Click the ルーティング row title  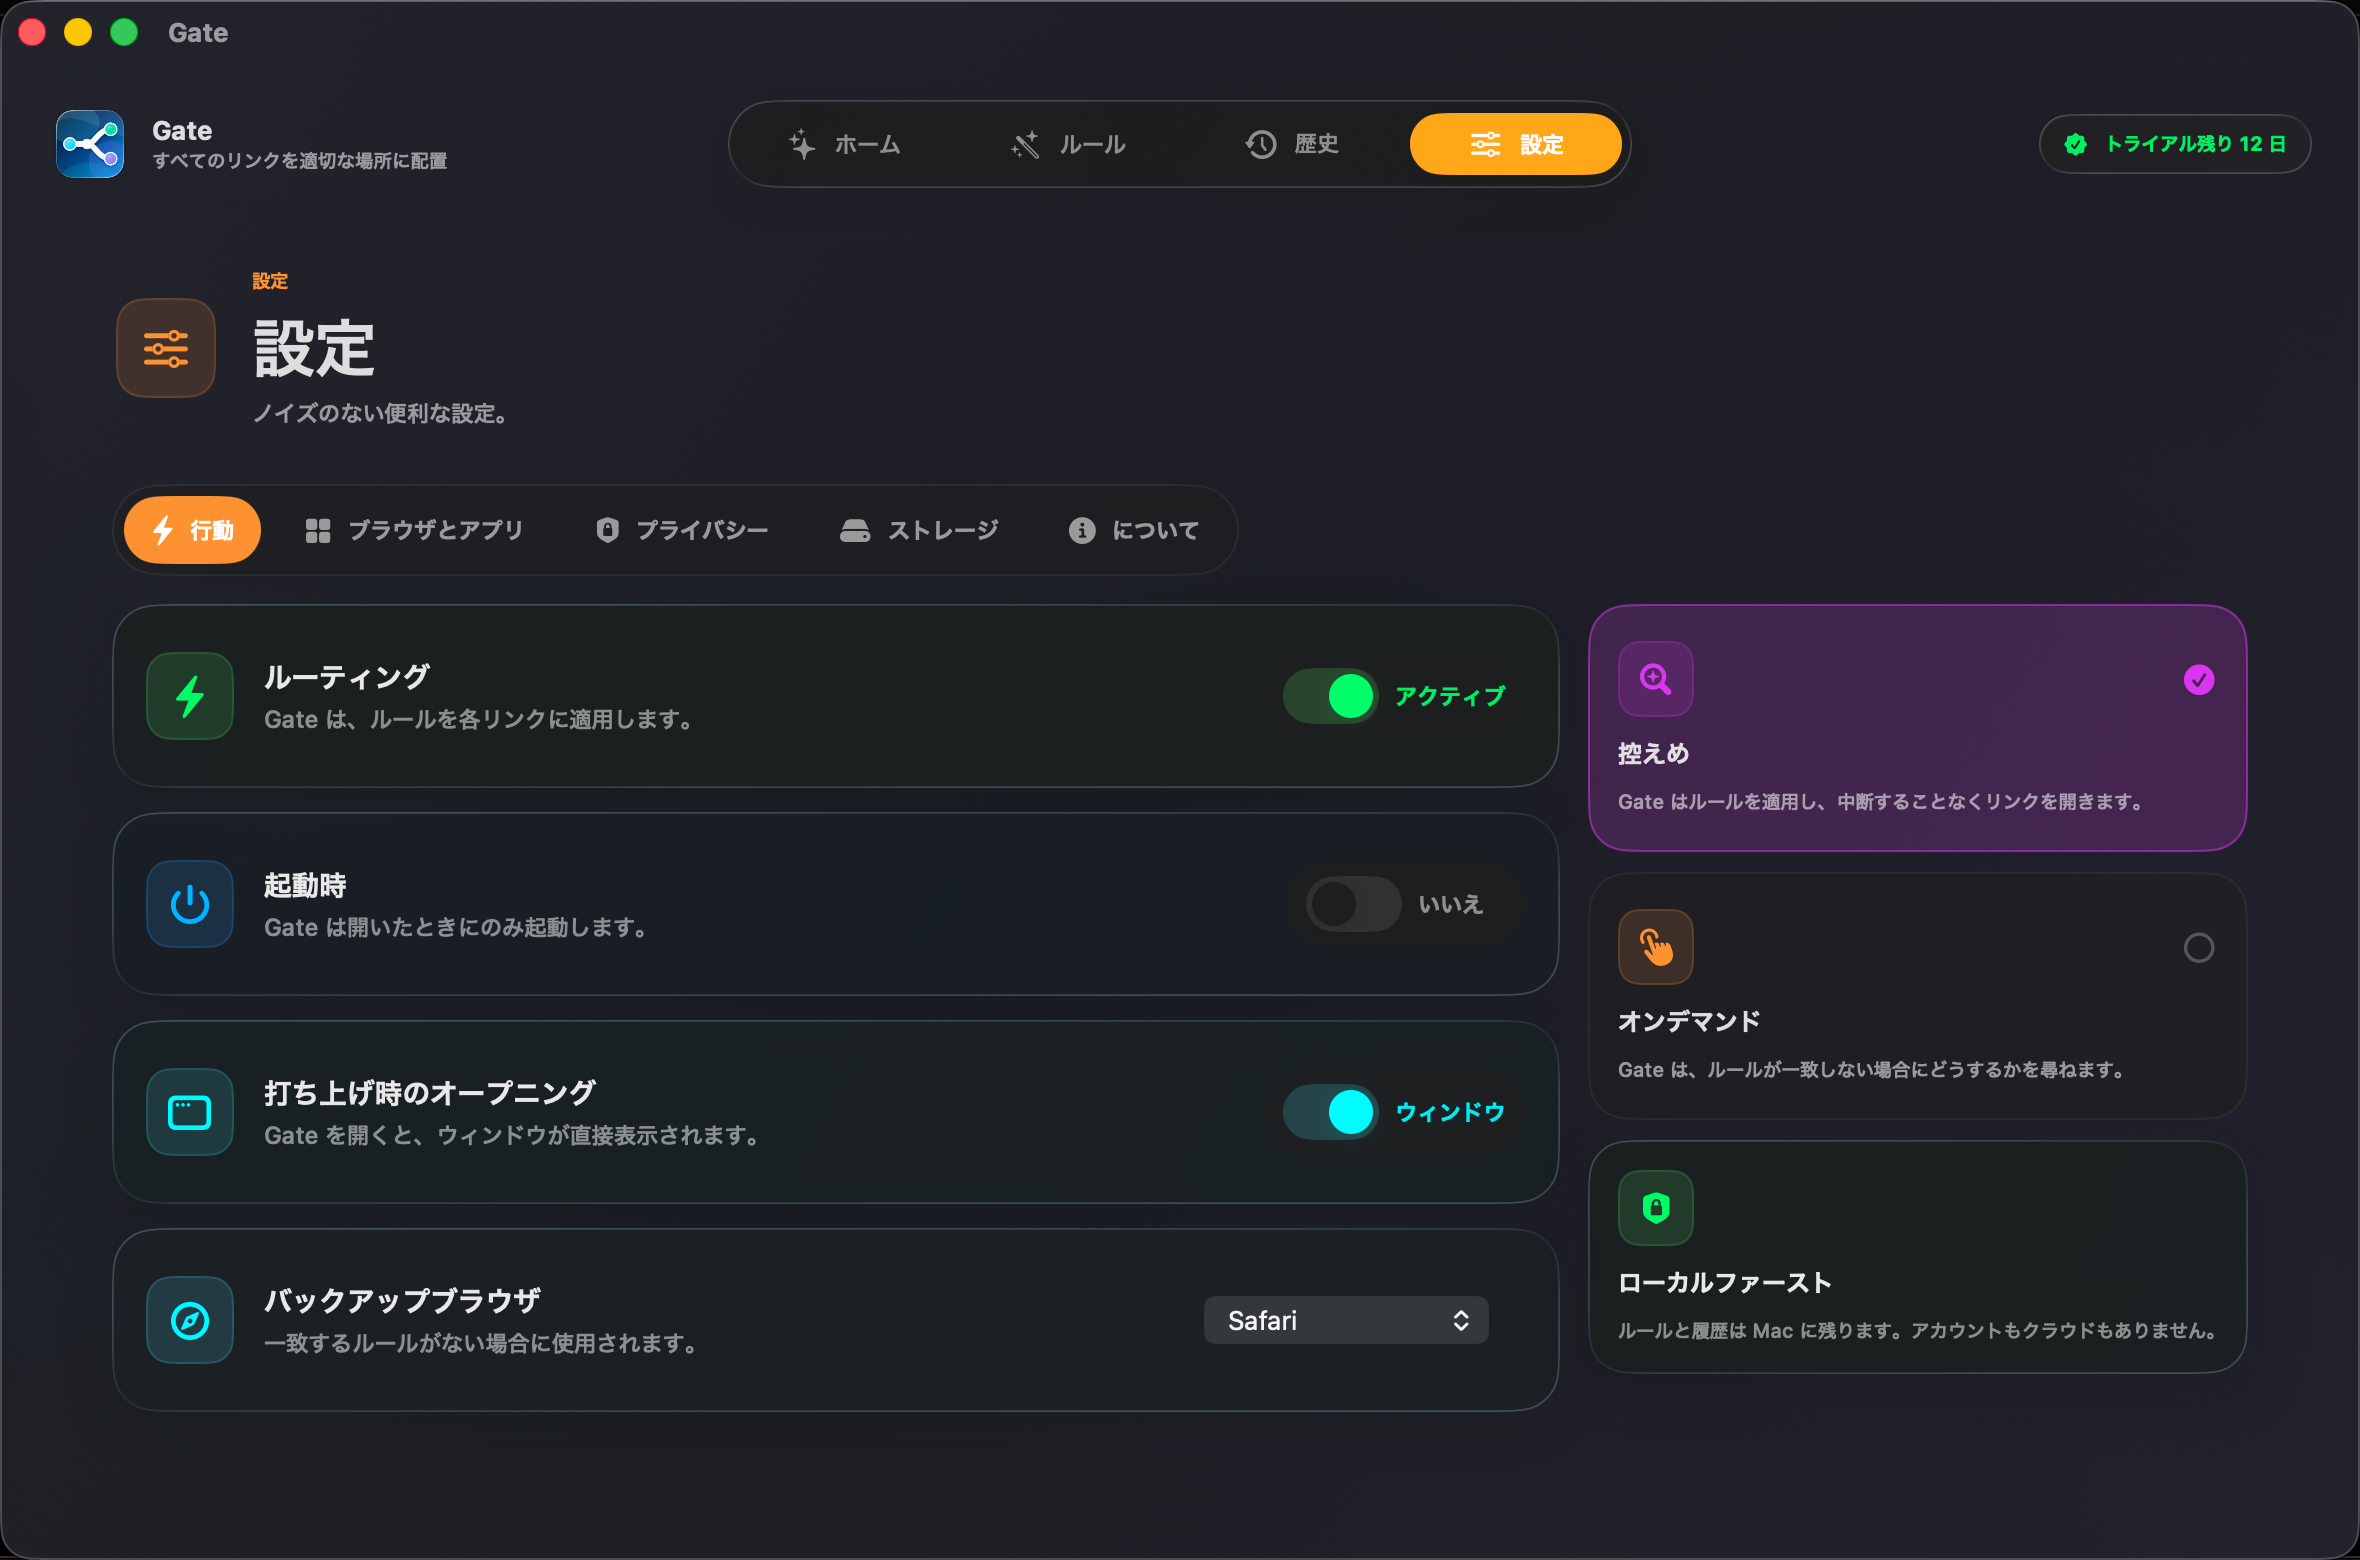tap(347, 677)
